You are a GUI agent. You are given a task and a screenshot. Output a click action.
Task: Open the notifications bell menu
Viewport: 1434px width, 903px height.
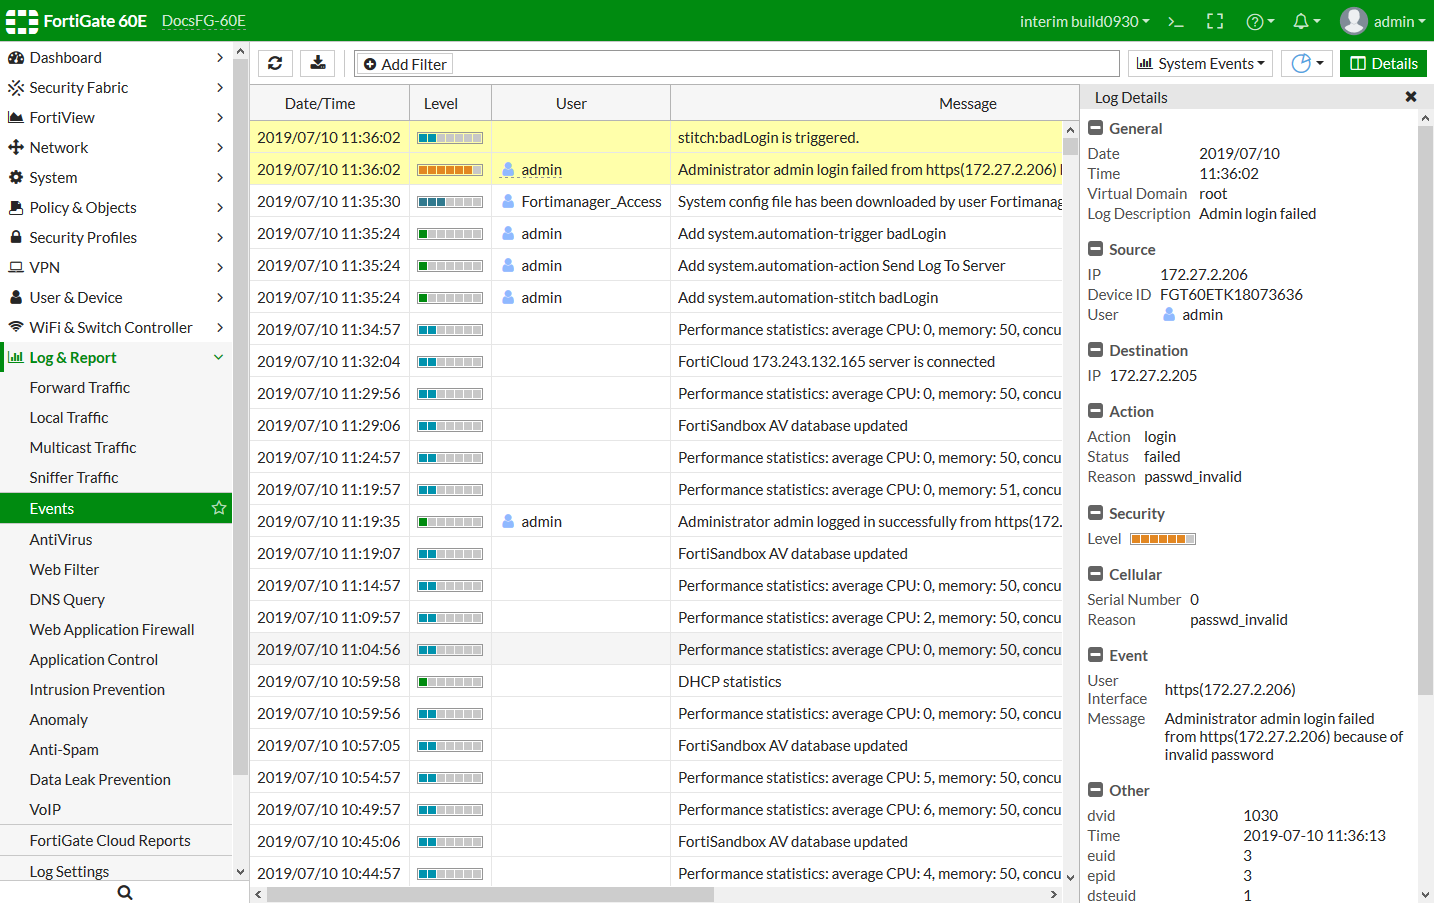(1306, 22)
